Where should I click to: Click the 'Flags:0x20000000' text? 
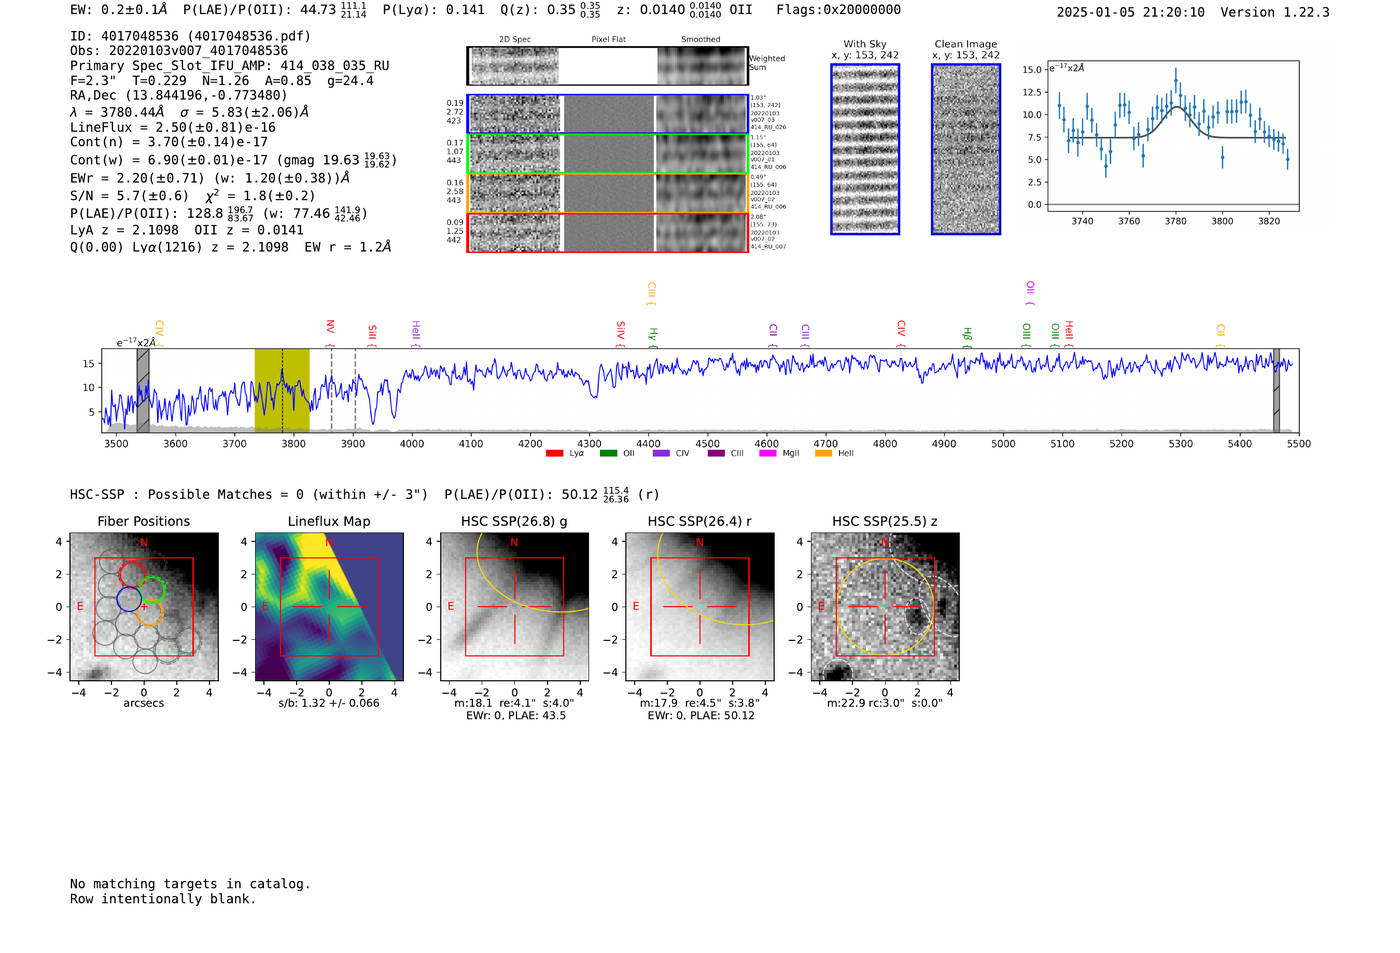coord(838,10)
